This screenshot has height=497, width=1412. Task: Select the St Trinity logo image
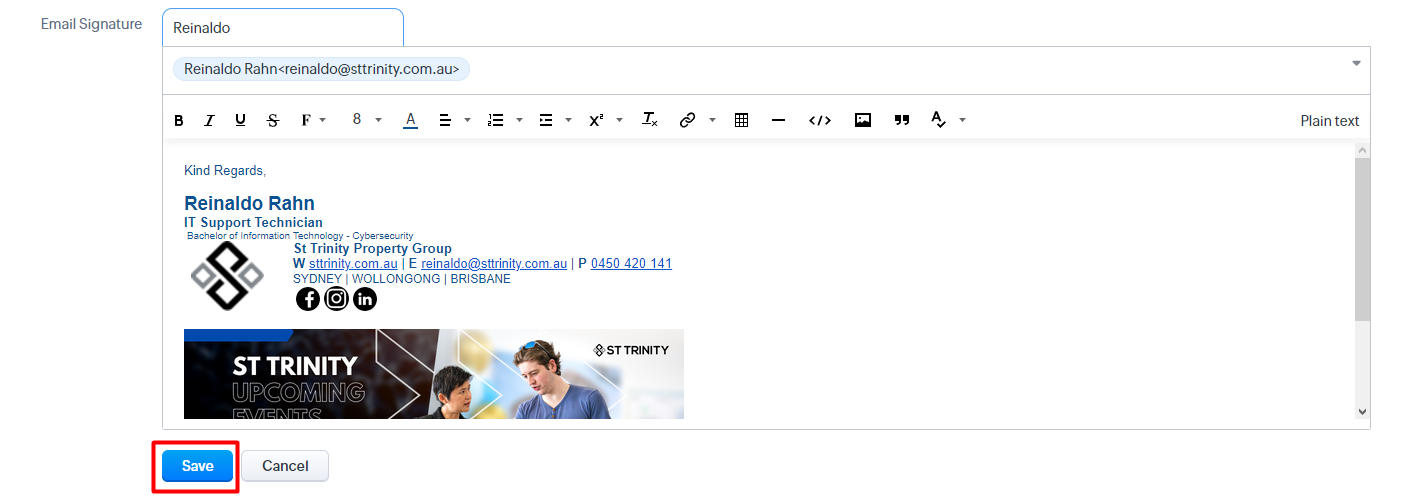[227, 274]
